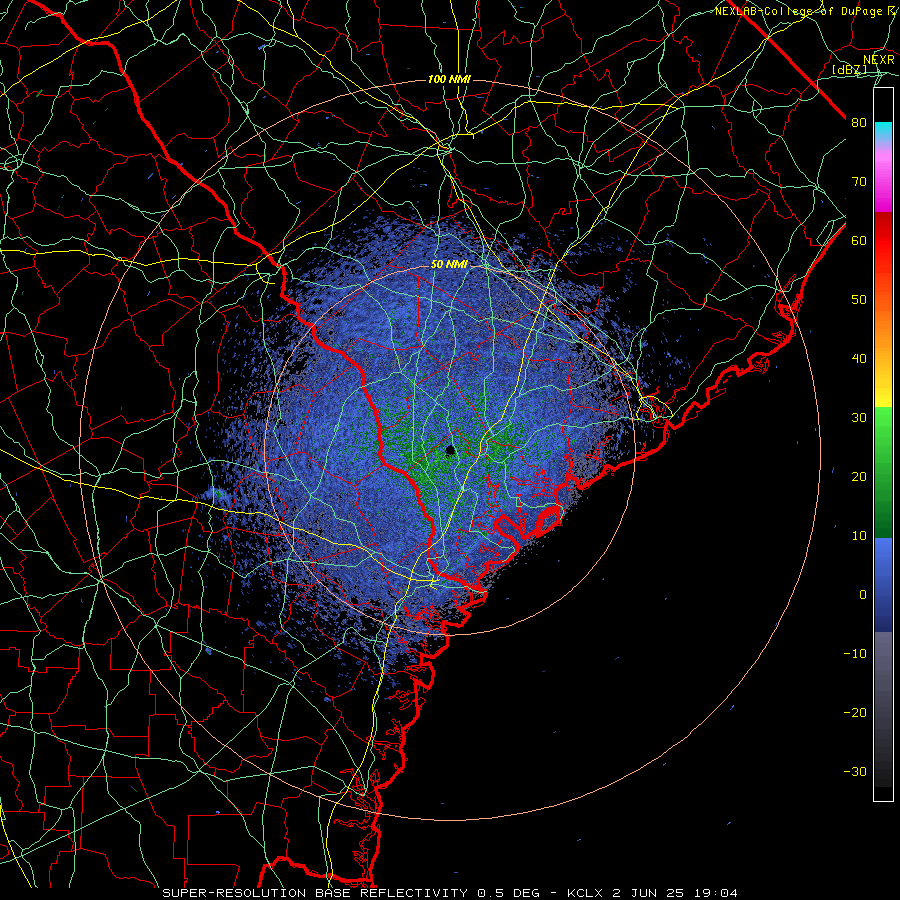This screenshot has height=900, width=900.
Task: Click the Super-Resolution Base Reflectivity caption
Action: [x=315, y=893]
